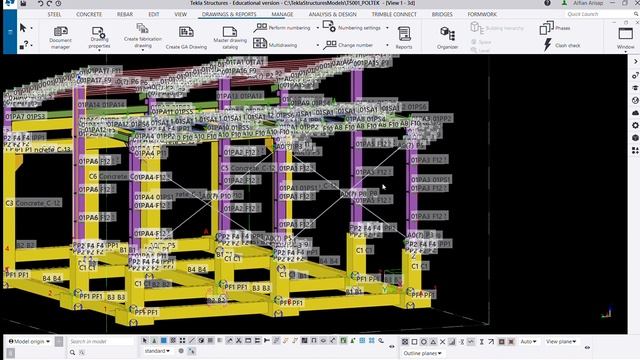
Task: Click the Redo arrow
Action: coord(49,3)
